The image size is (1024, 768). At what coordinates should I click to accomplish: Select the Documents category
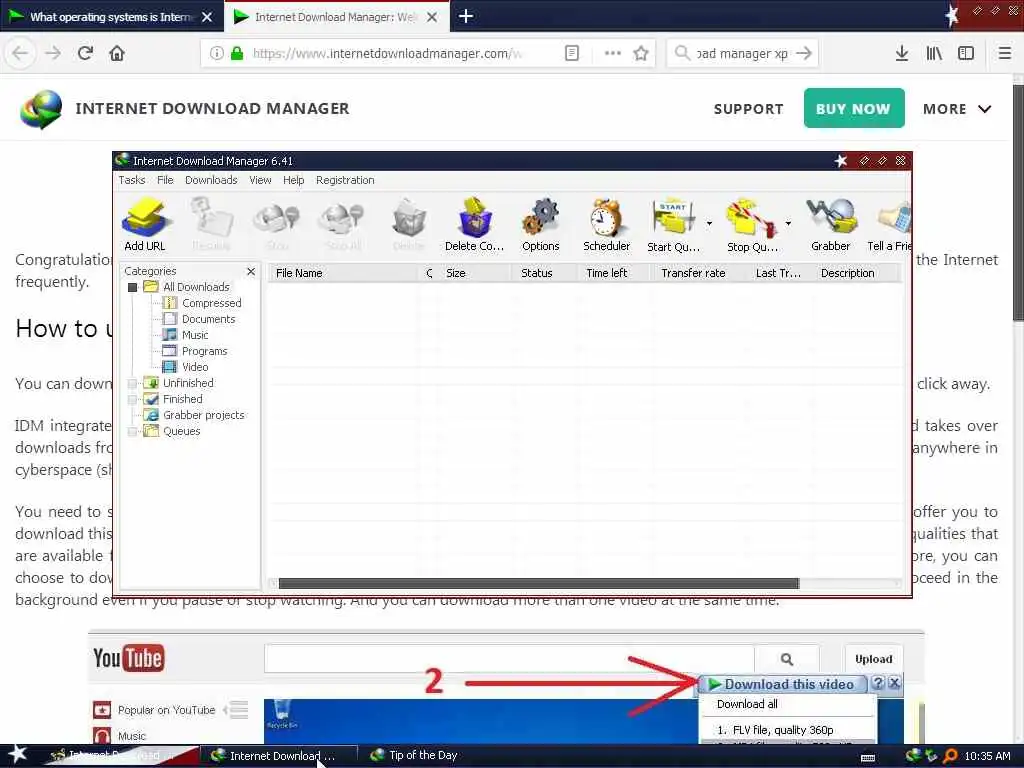coord(208,319)
